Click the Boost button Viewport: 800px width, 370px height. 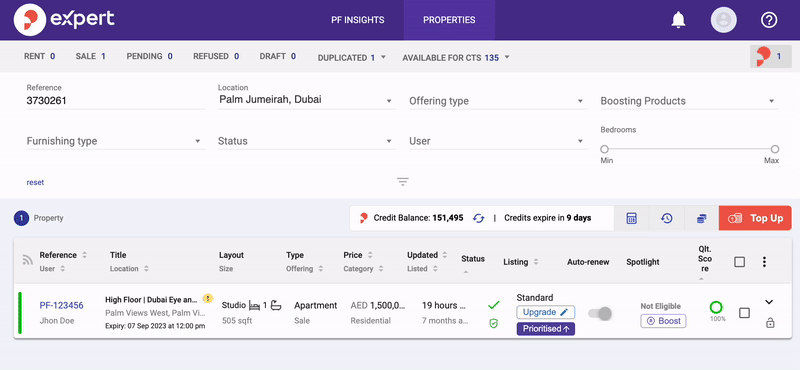663,321
